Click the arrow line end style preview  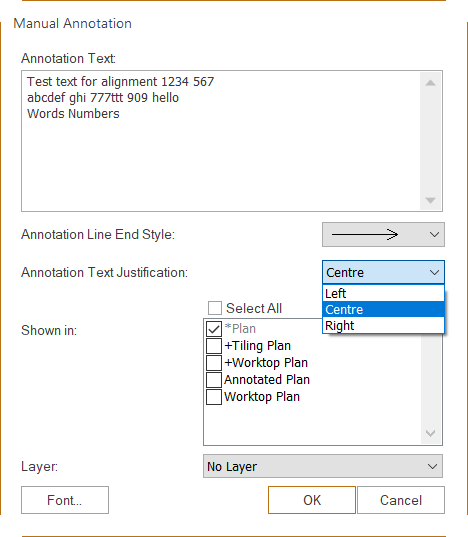tap(365, 235)
